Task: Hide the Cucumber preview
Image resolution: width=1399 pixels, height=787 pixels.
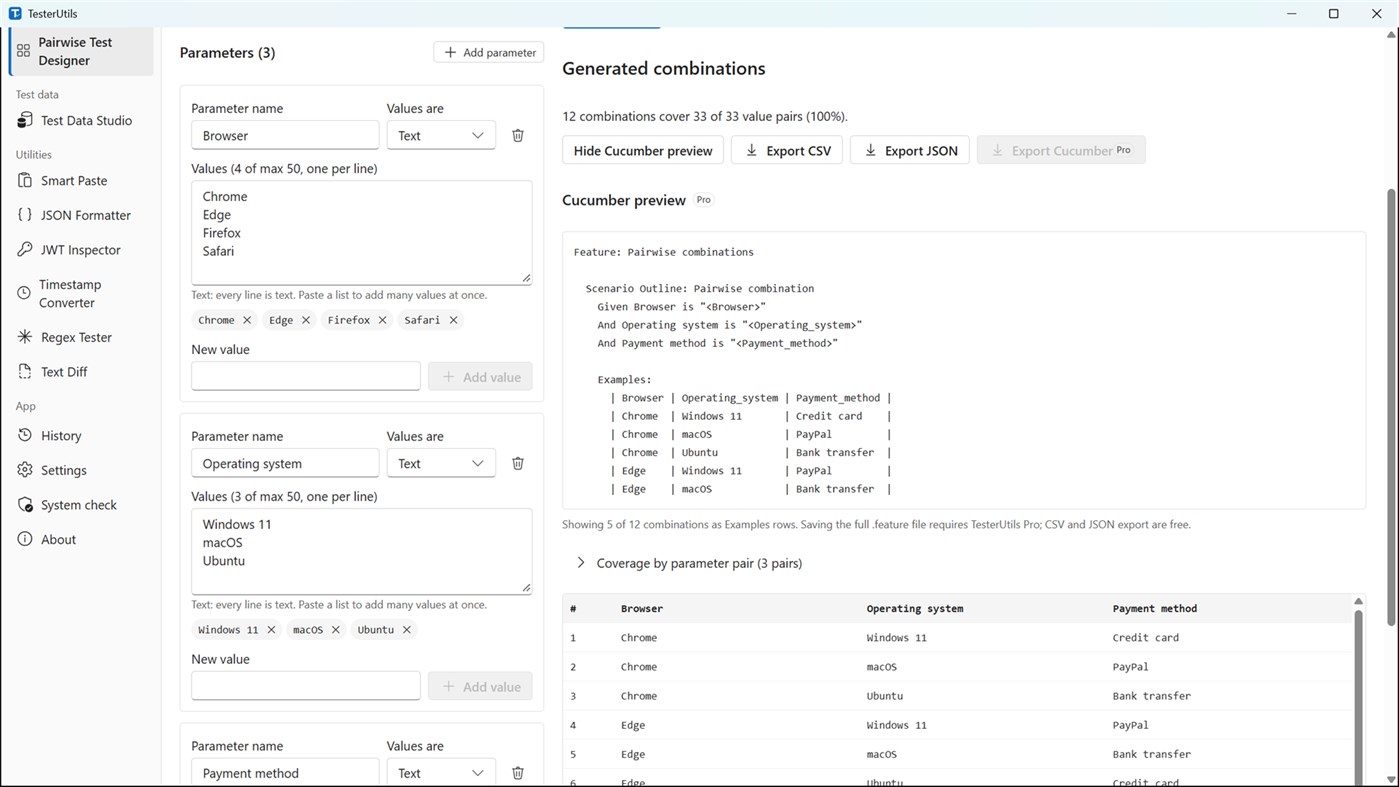Action: pyautogui.click(x=643, y=150)
